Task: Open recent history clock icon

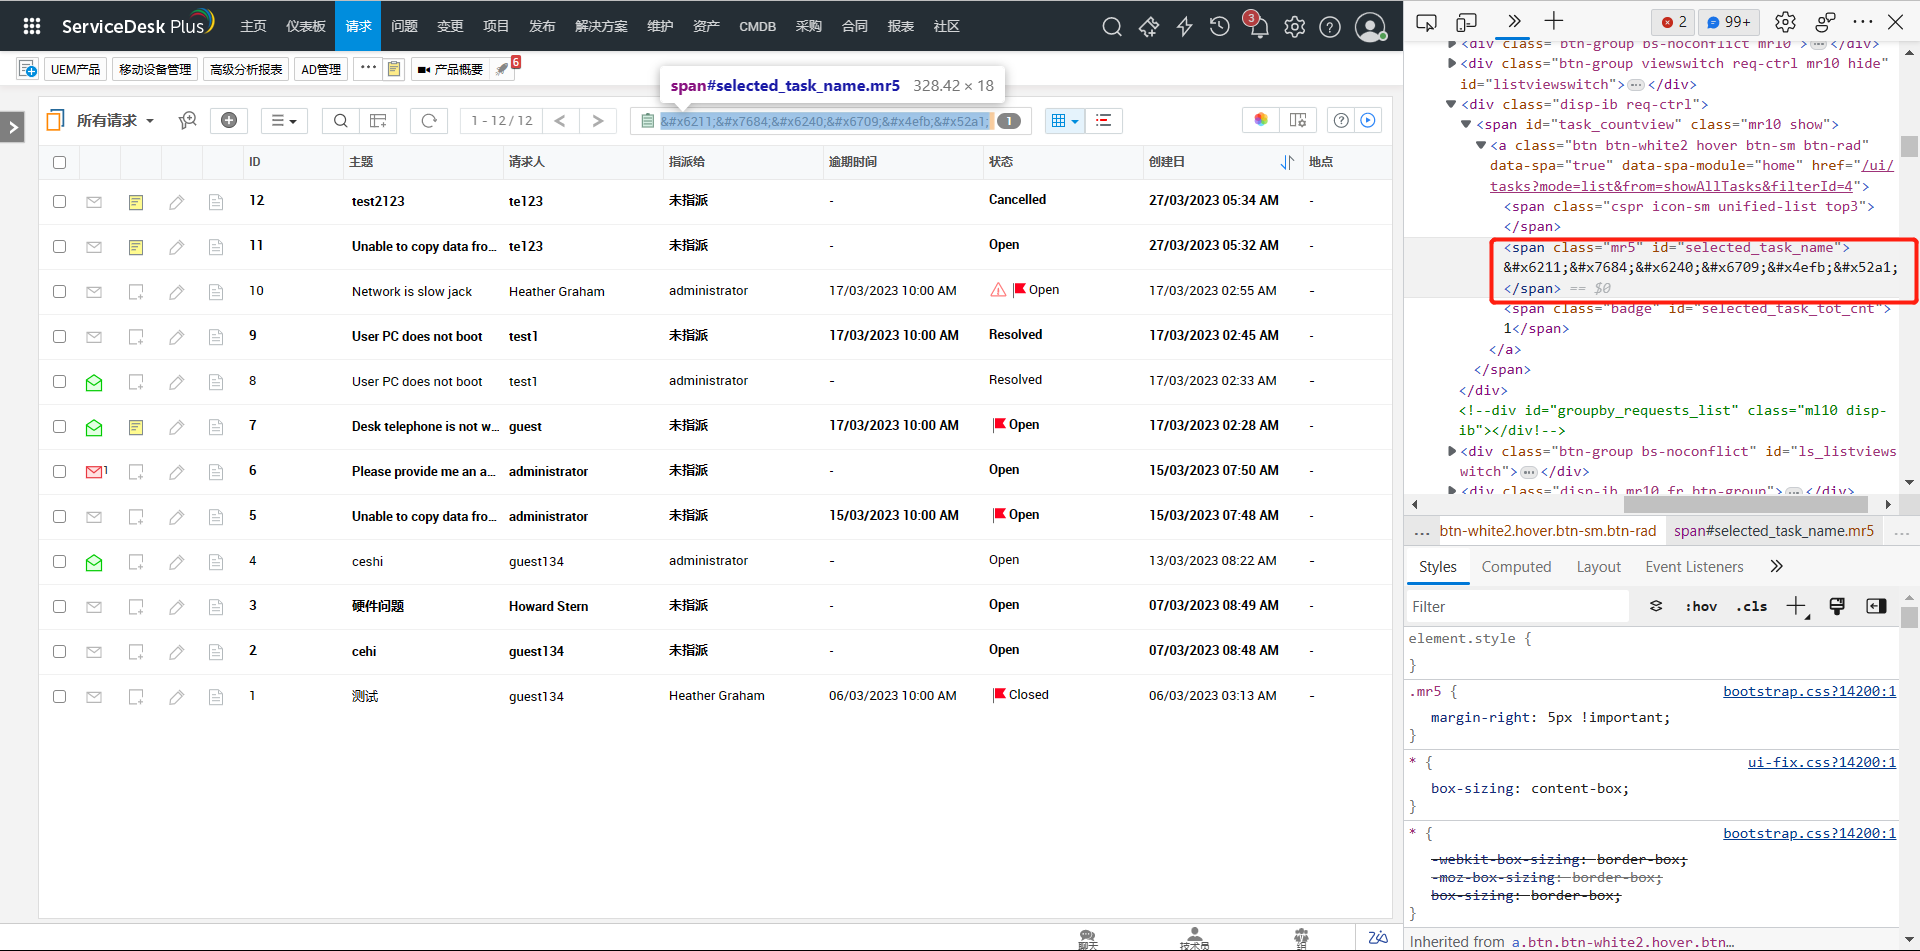Action: 1220,27
